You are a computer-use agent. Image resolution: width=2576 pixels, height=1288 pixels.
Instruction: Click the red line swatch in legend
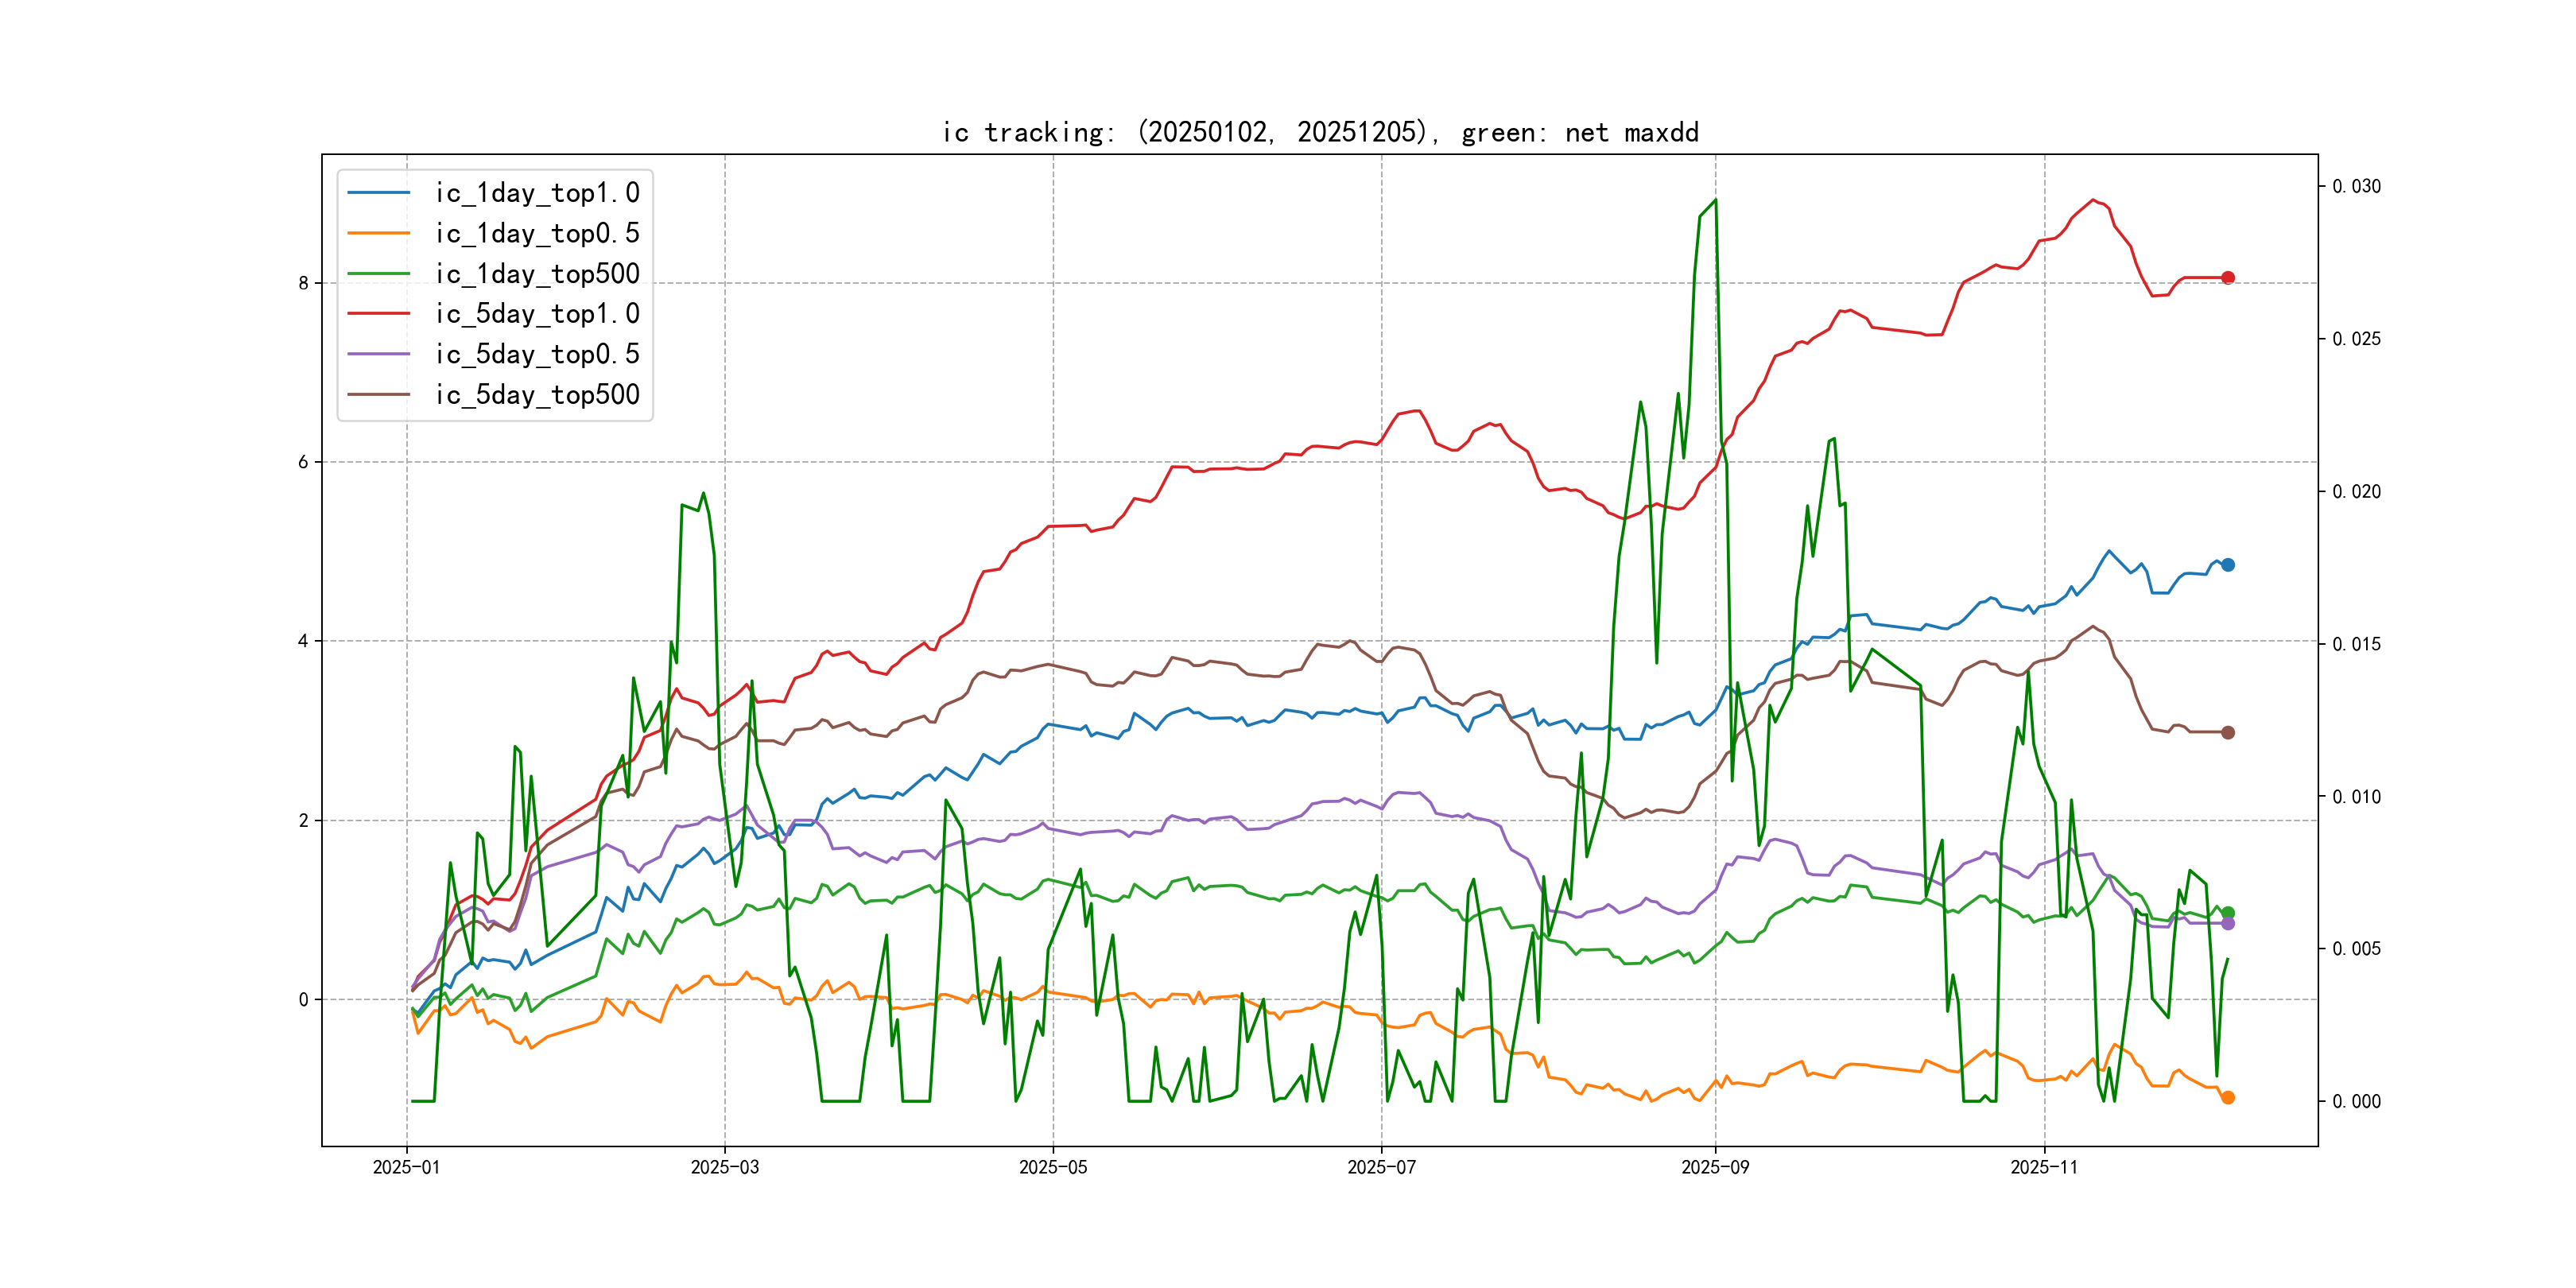coord(379,314)
